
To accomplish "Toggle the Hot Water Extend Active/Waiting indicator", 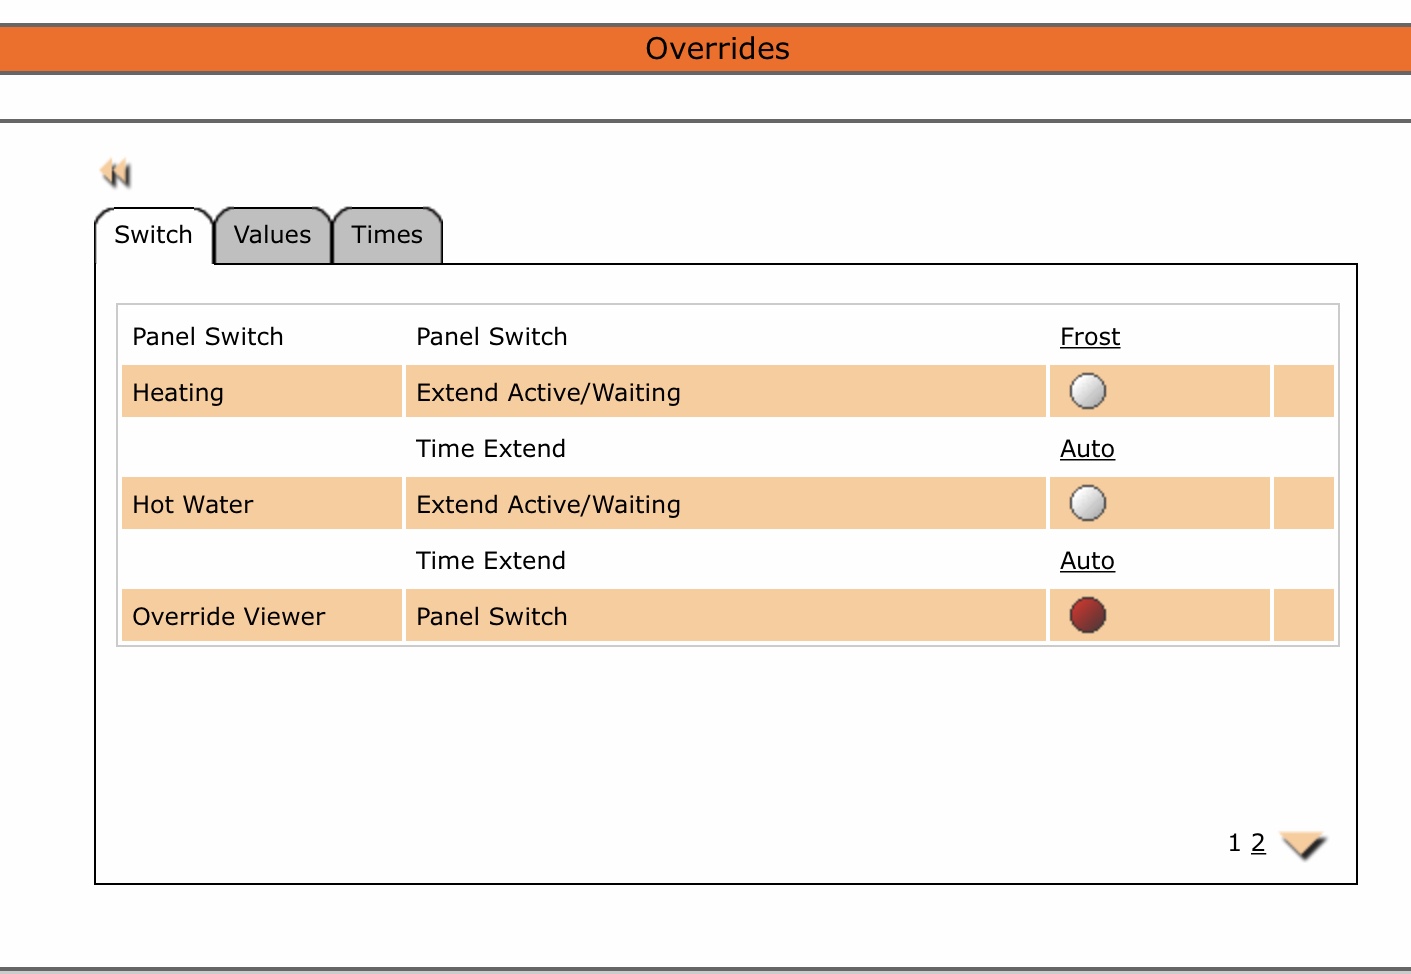I will 1087,503.
